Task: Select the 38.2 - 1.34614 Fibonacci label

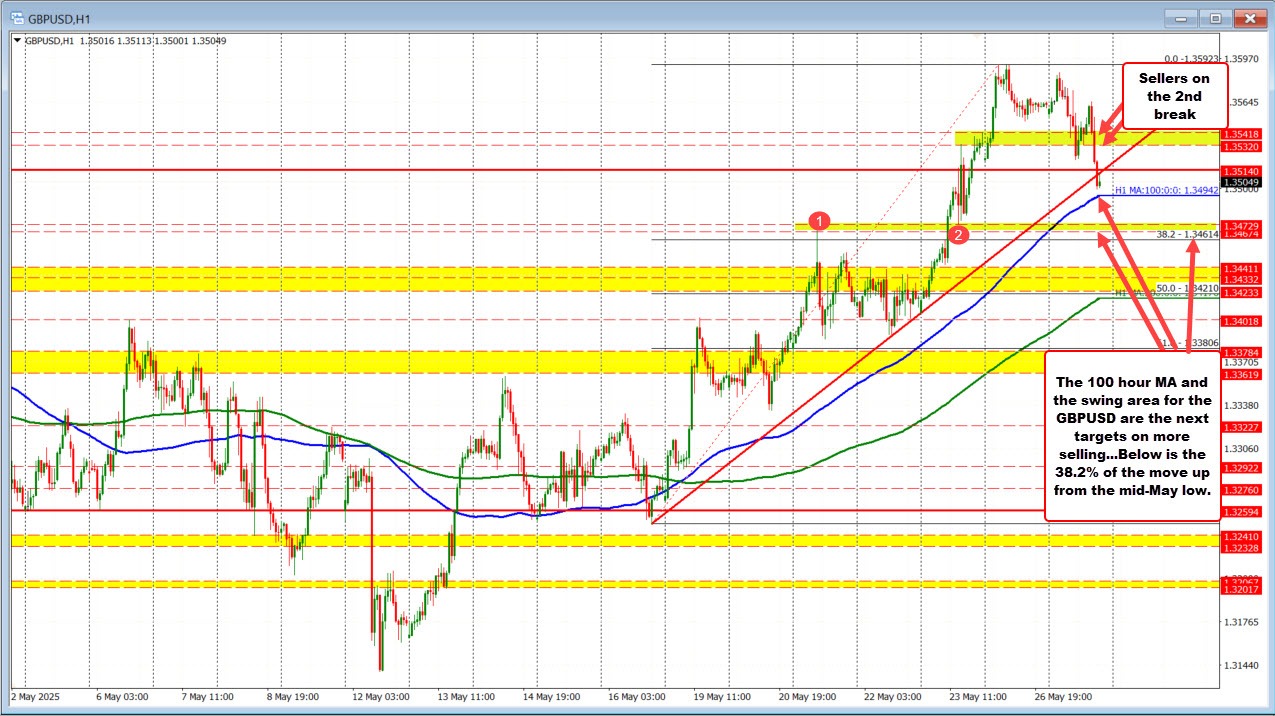Action: (1185, 236)
